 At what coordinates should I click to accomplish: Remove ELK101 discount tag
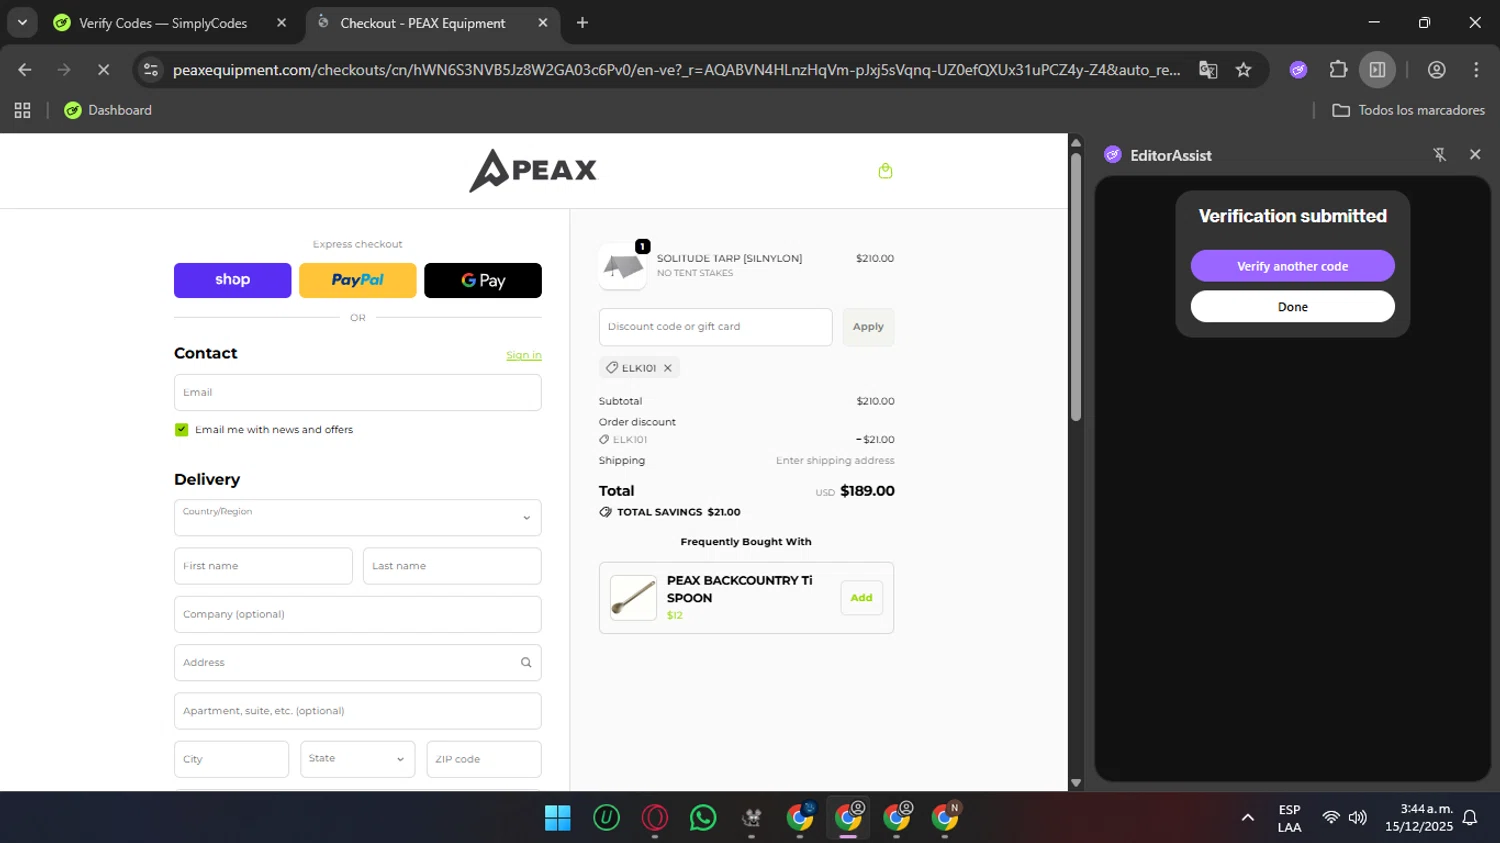(668, 368)
